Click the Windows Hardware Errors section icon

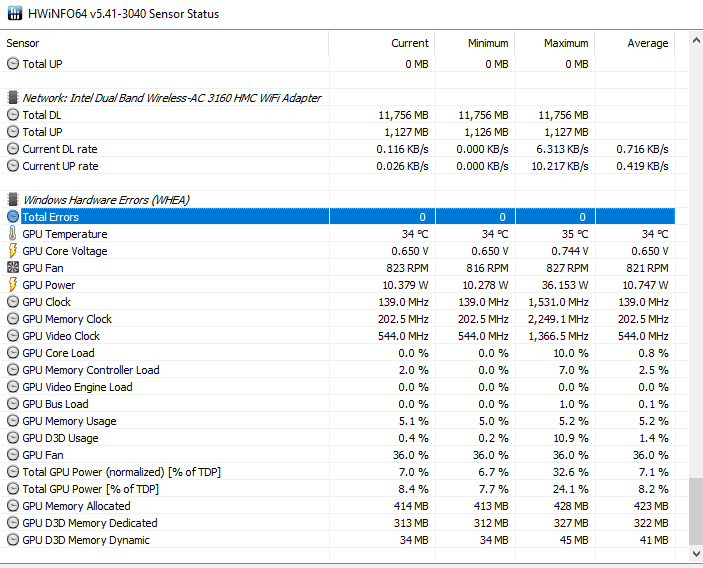tap(13, 200)
